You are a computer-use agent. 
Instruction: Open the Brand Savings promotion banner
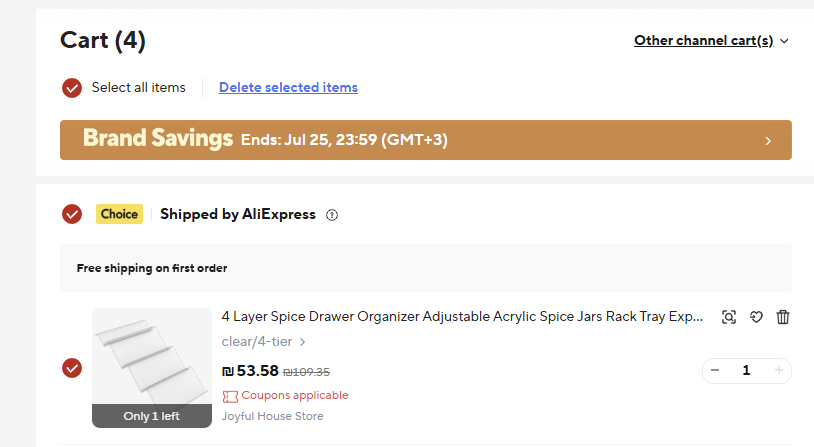[400, 140]
